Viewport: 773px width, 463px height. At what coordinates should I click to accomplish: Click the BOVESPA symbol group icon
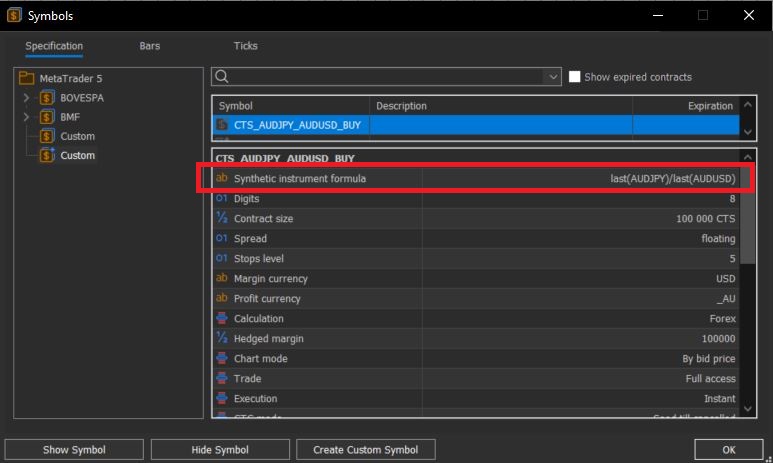tap(47, 98)
